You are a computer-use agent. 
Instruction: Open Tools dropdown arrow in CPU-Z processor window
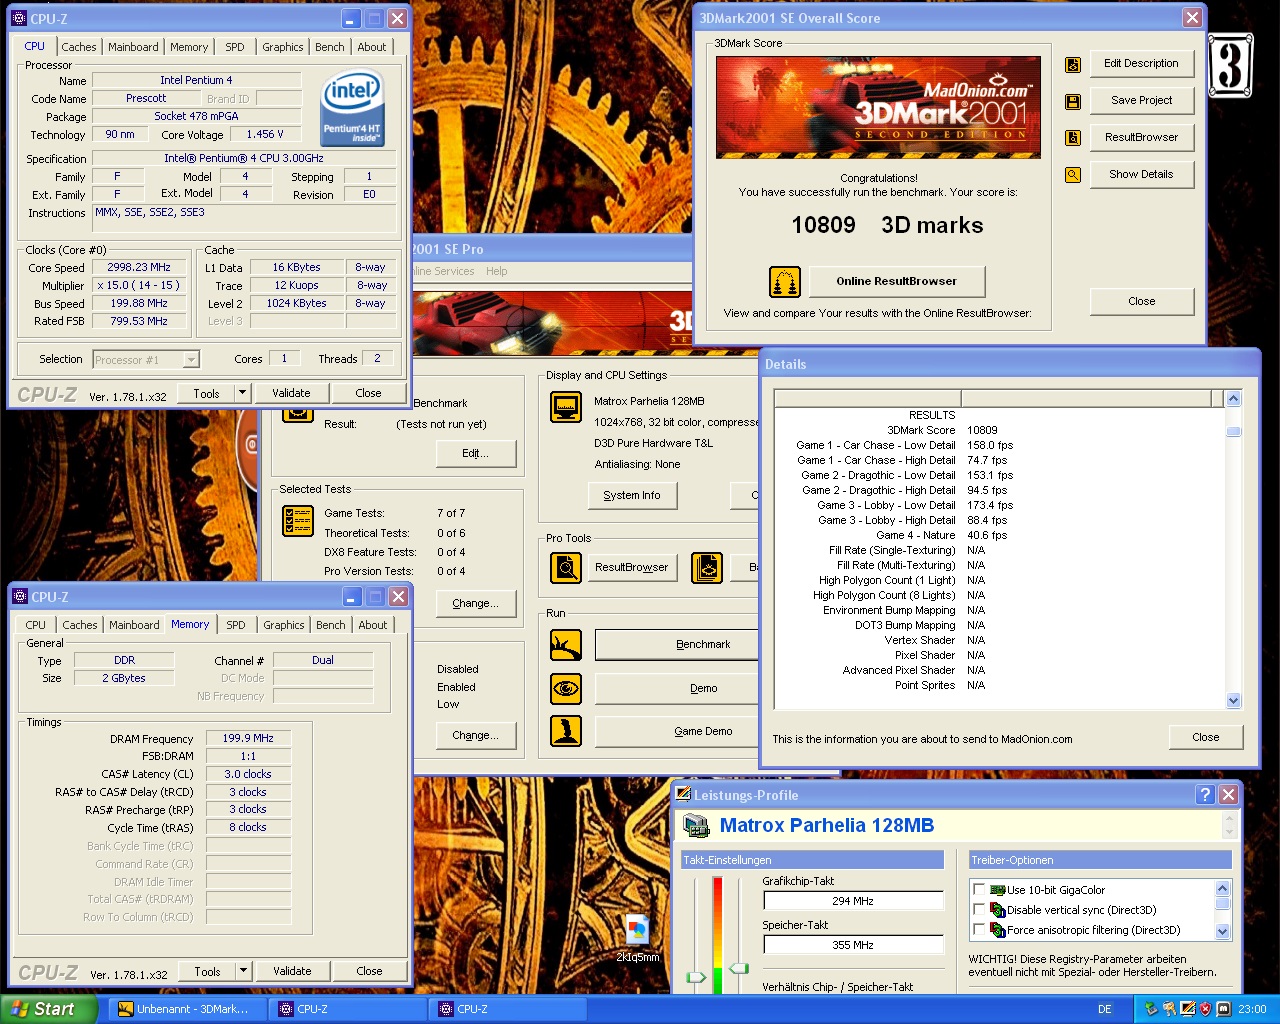tap(242, 393)
